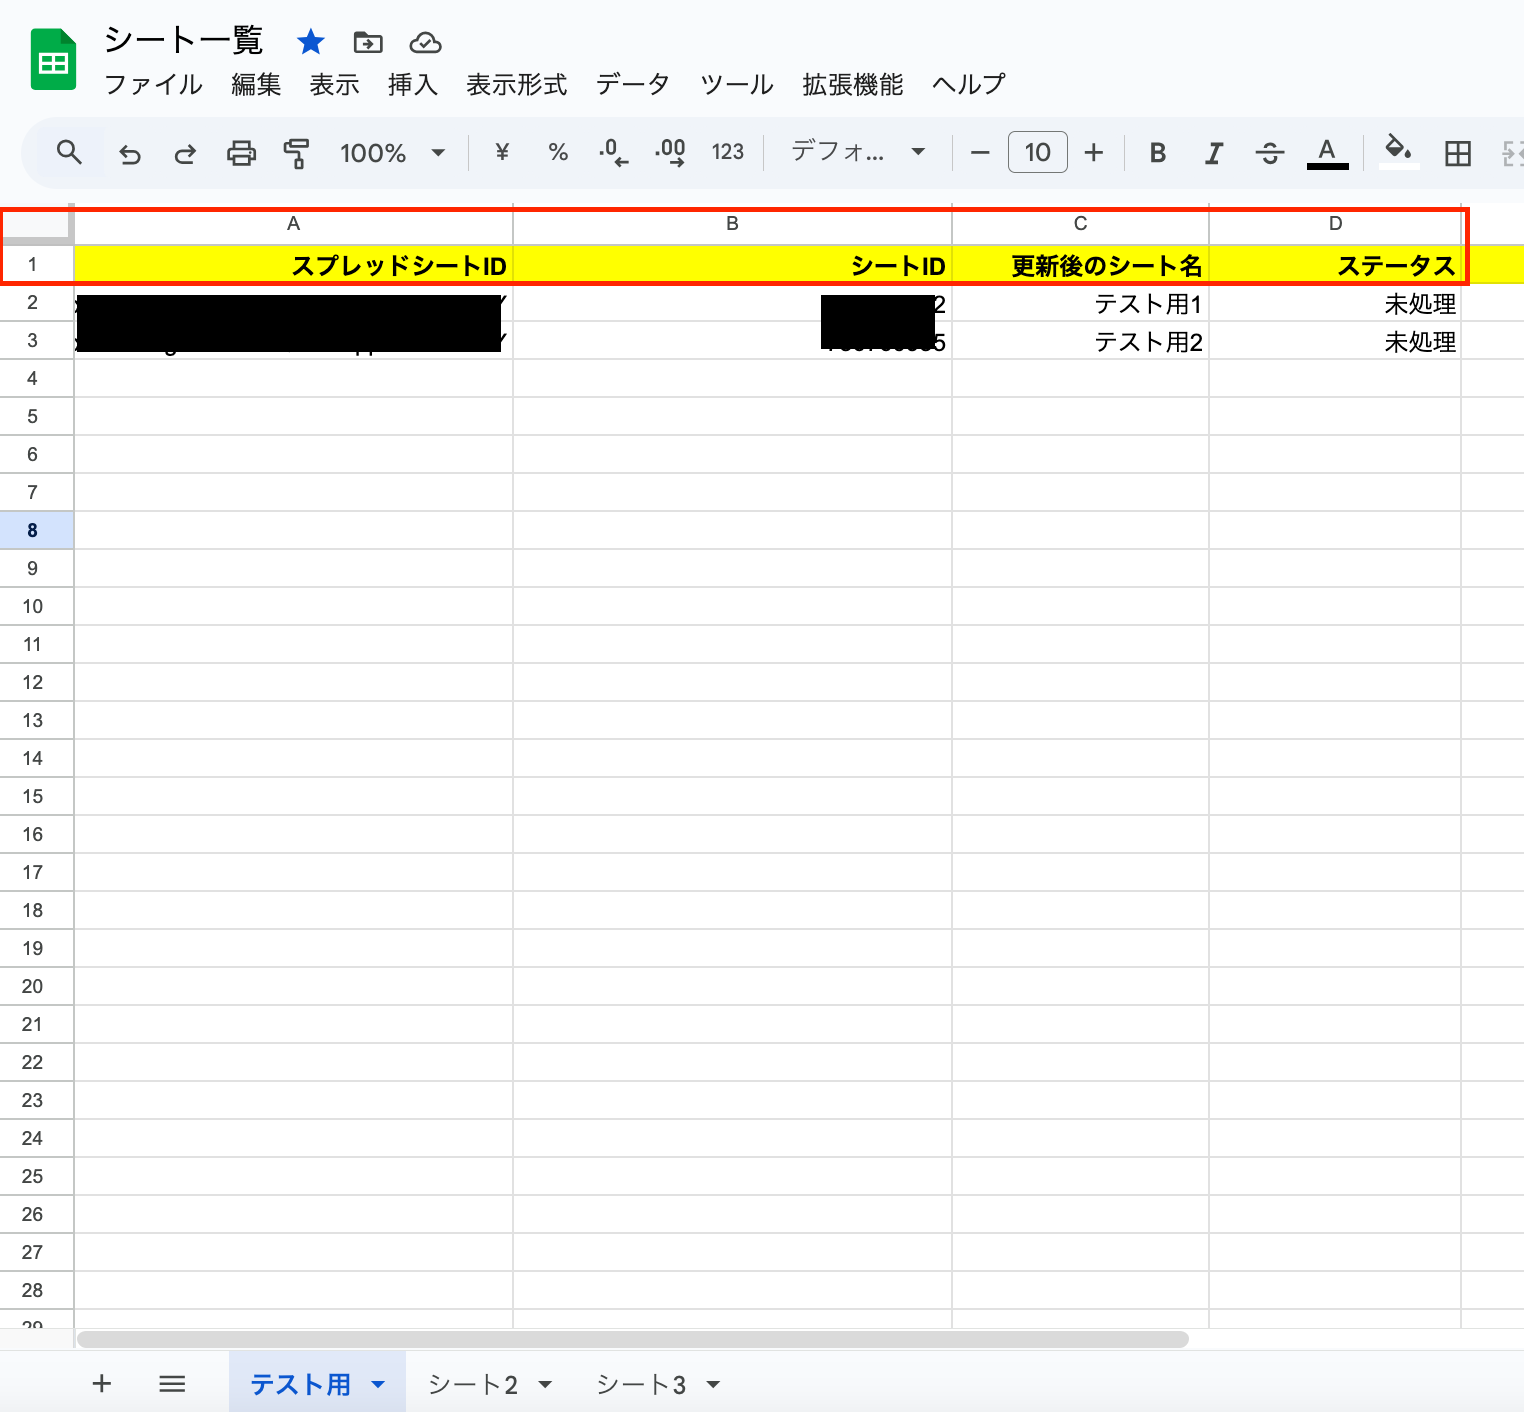Apply percent format

click(x=558, y=152)
